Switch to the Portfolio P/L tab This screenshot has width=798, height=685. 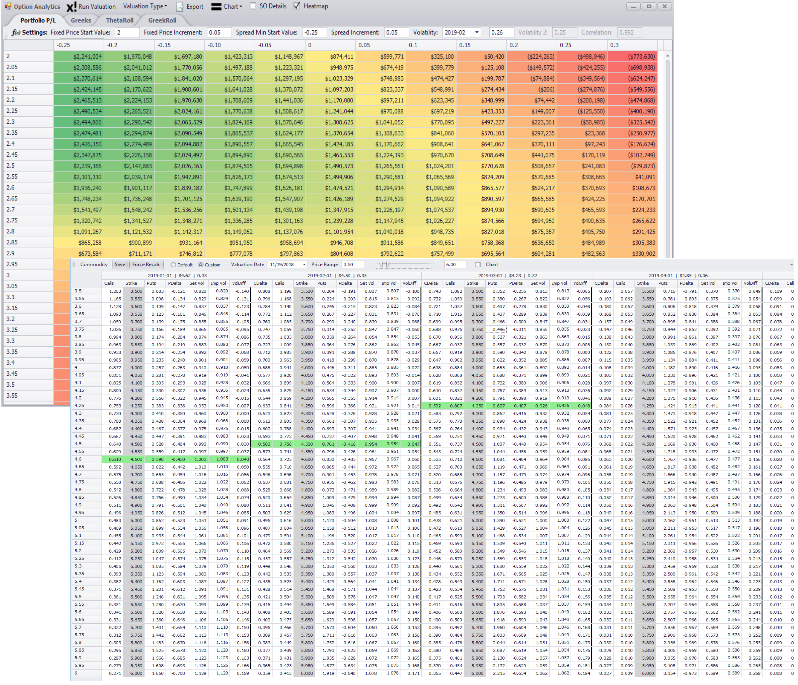click(x=38, y=20)
